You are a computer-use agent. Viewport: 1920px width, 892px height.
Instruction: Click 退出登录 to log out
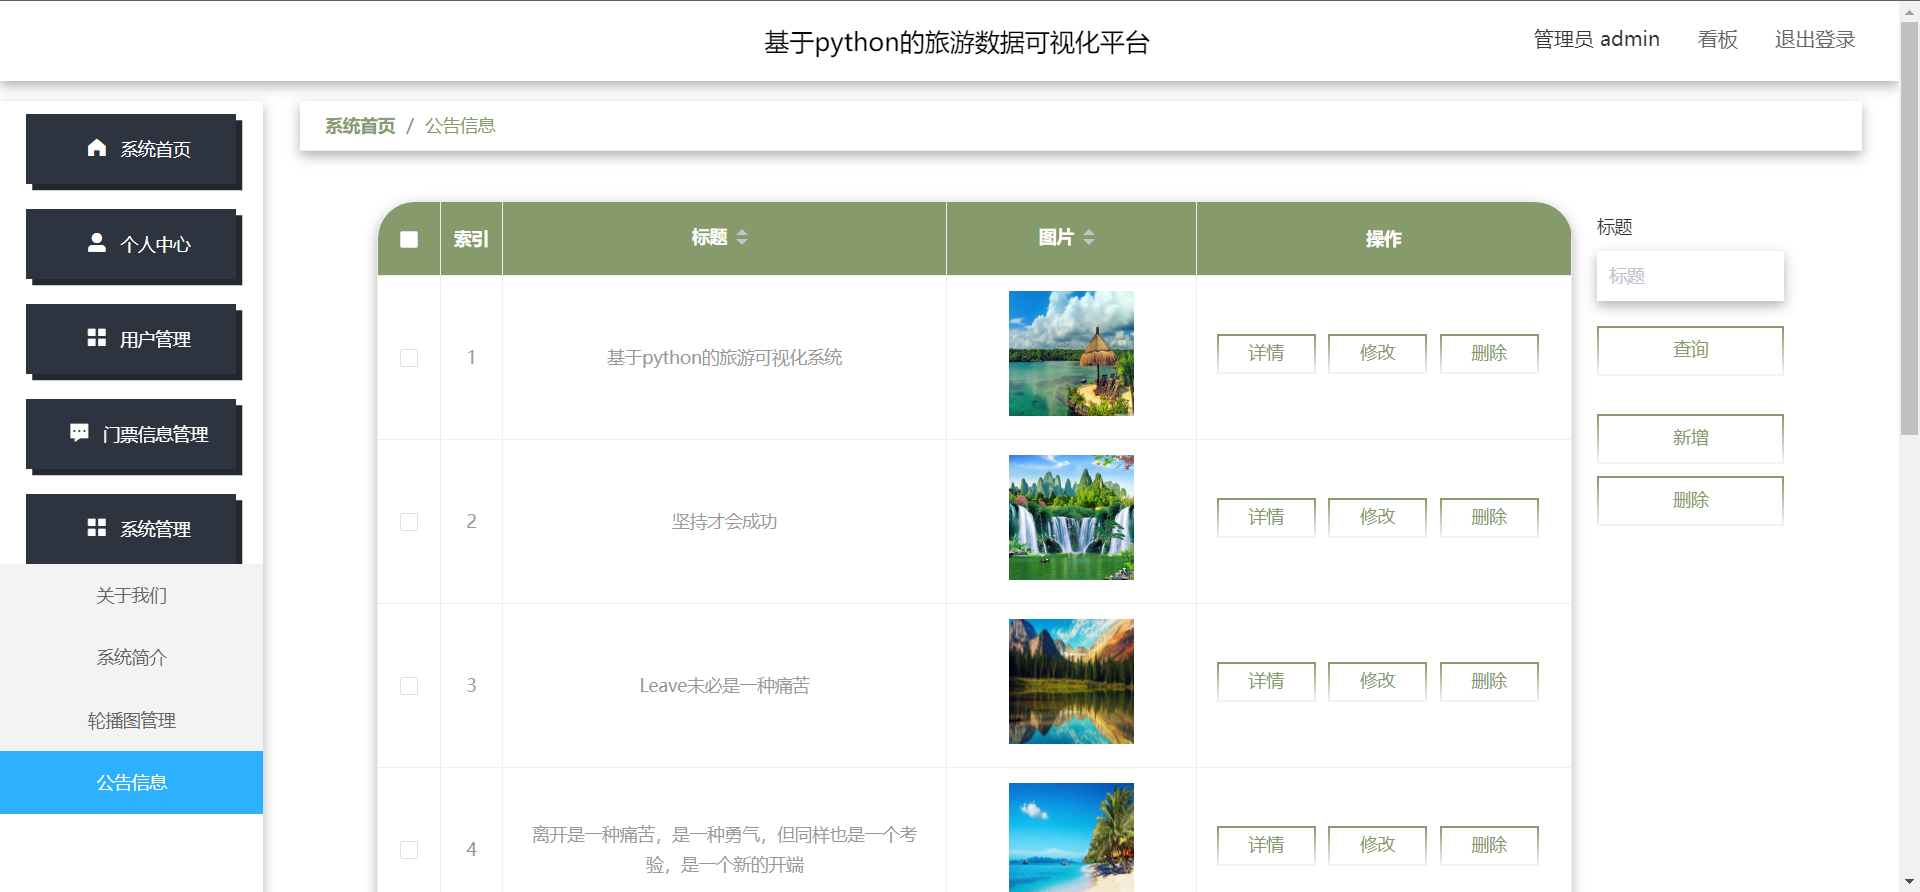[1814, 39]
